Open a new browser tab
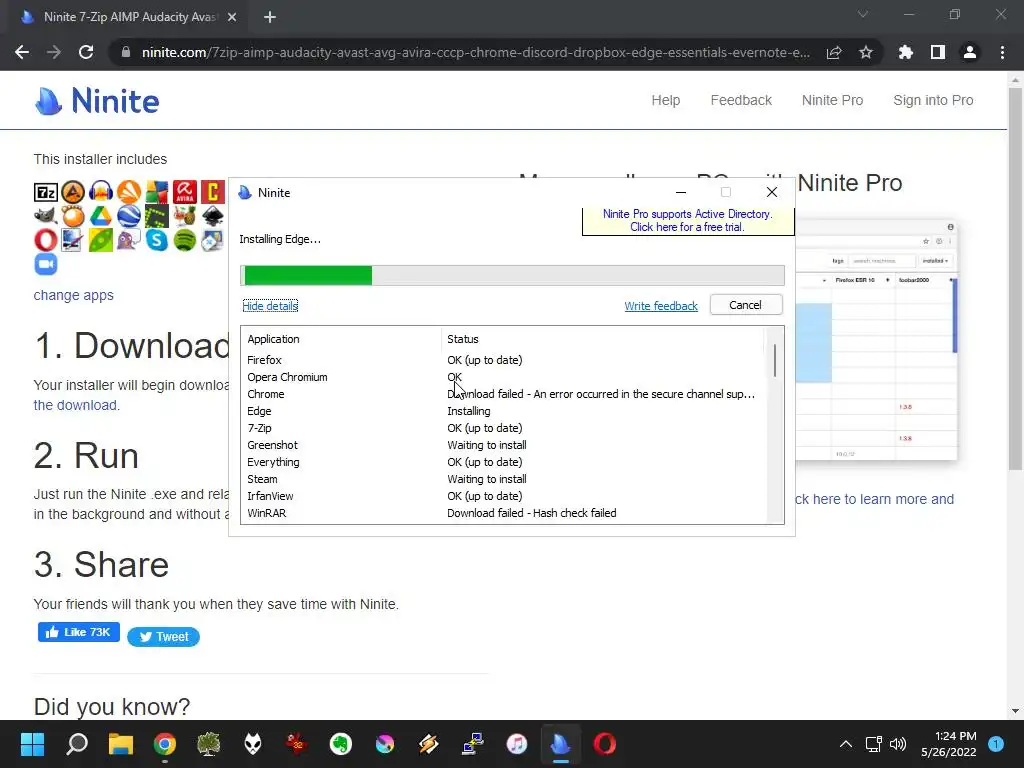 [270, 18]
